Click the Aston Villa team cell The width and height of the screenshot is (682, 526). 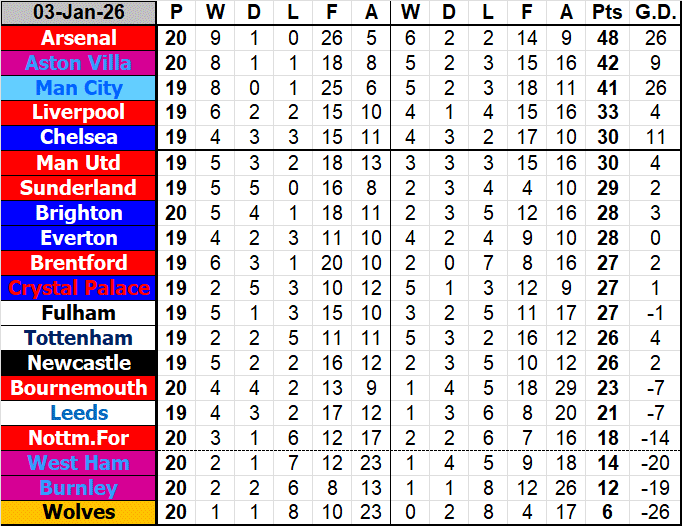point(79,63)
